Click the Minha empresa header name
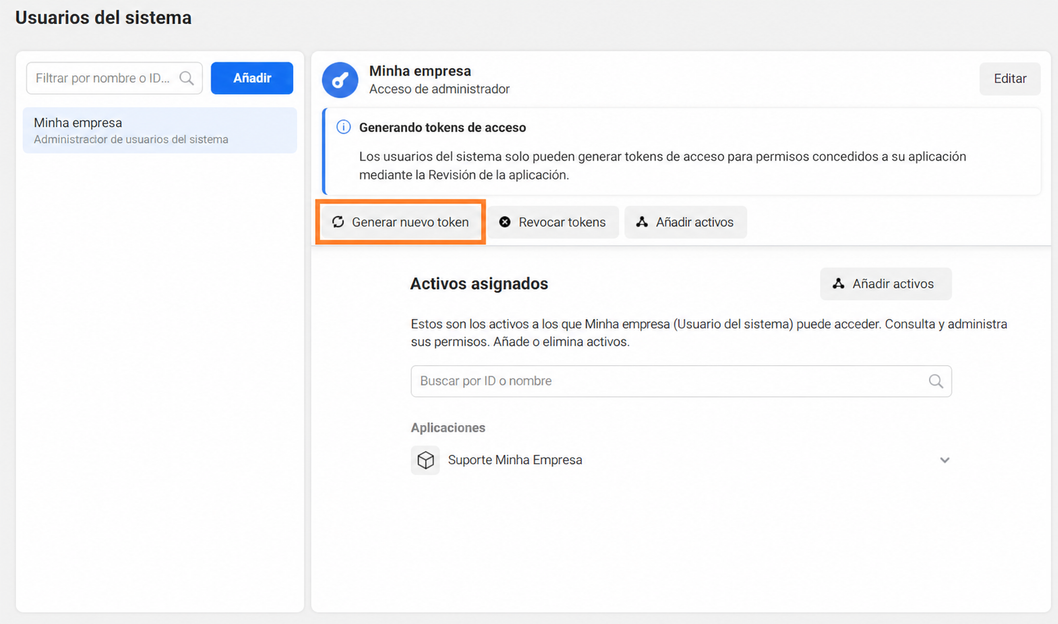This screenshot has height=624, width=1058. pos(420,71)
